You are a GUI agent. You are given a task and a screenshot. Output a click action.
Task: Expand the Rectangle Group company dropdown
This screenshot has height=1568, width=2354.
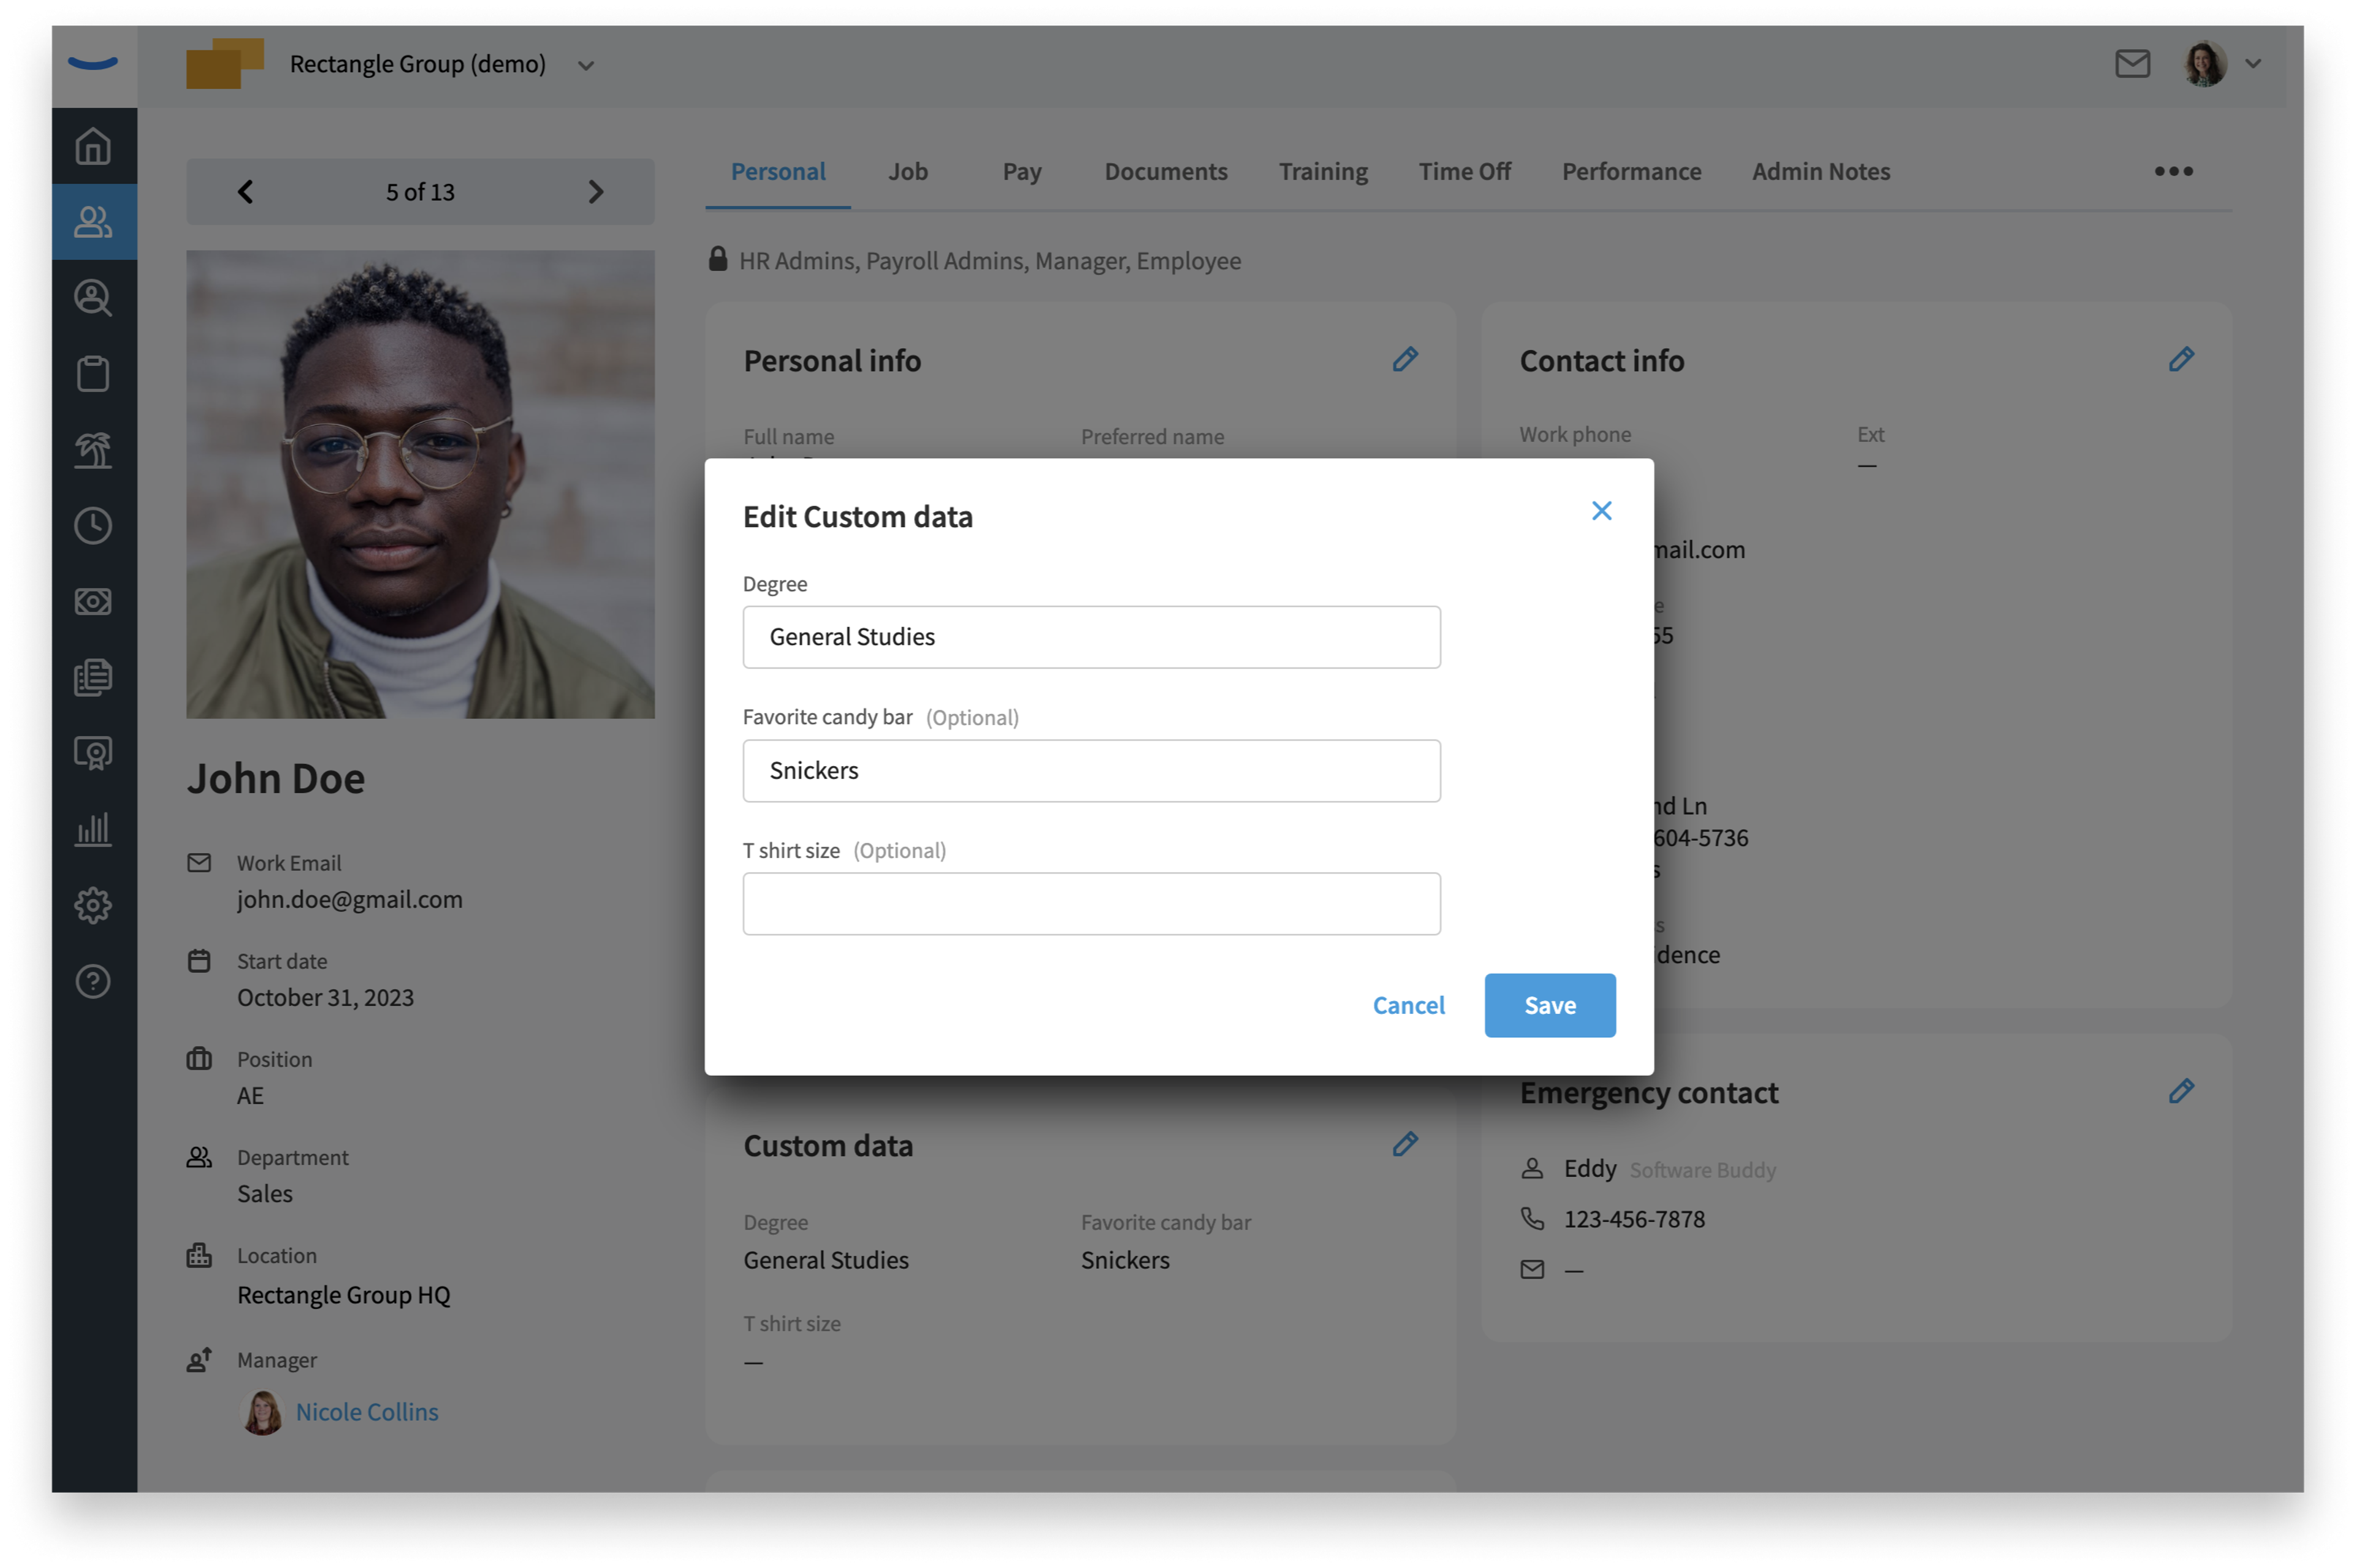click(586, 66)
